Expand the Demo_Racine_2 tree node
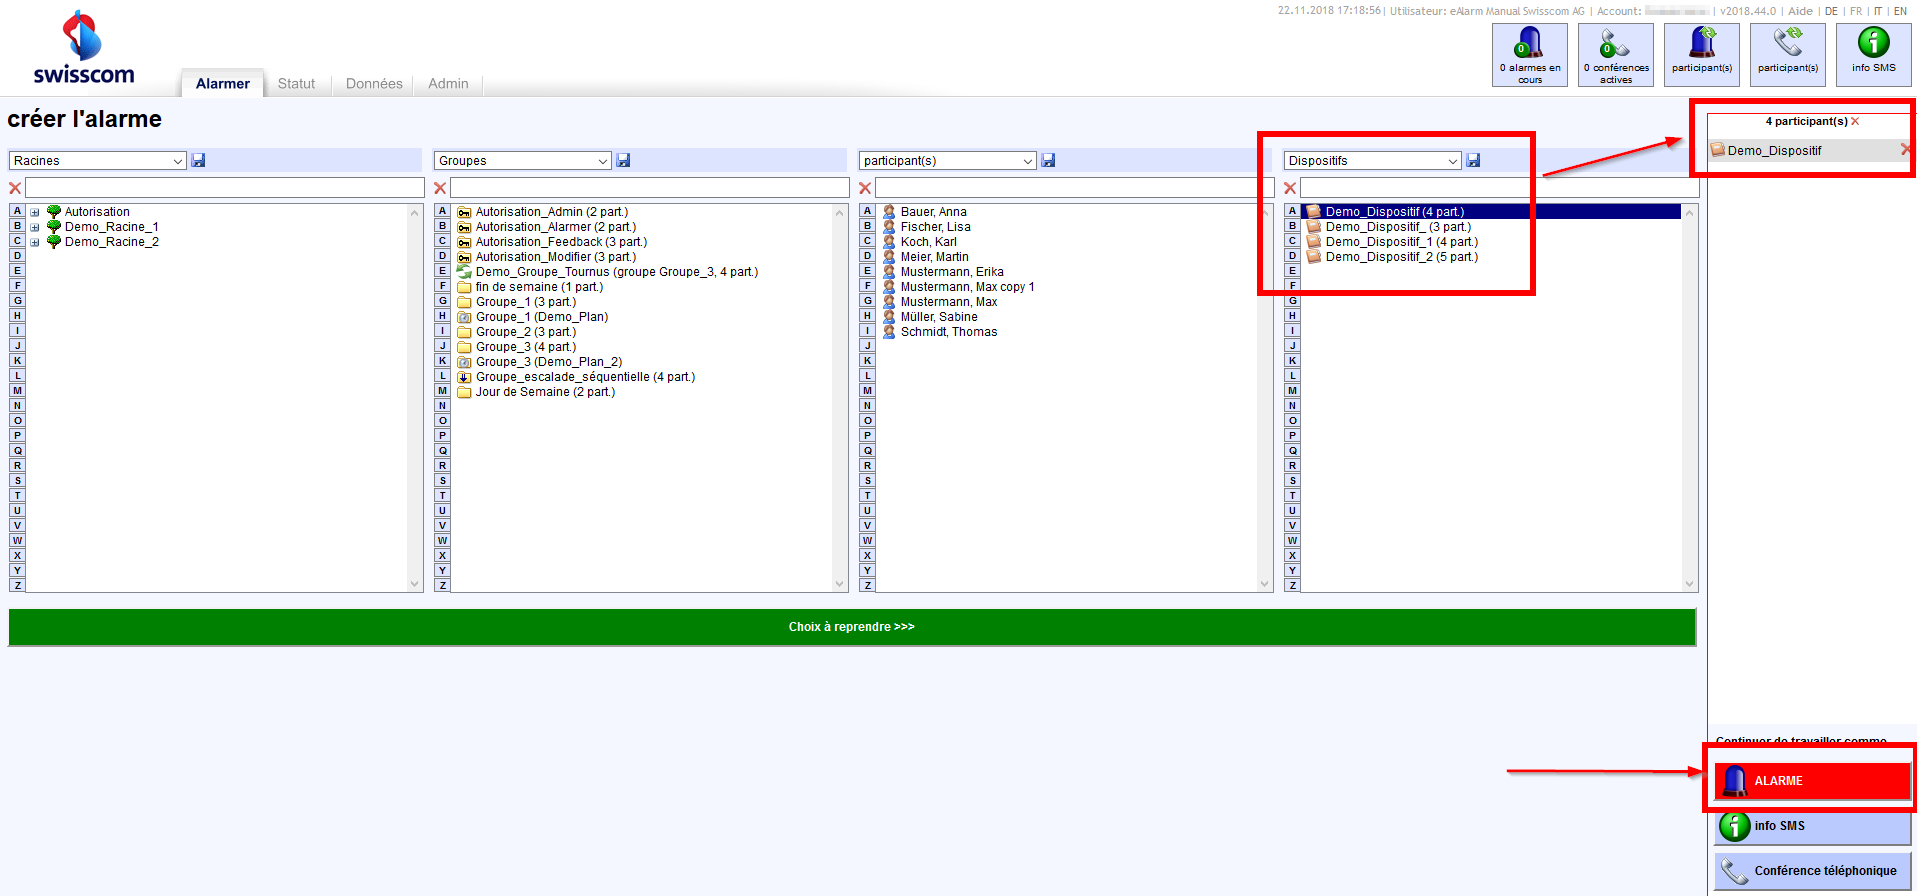 35,242
